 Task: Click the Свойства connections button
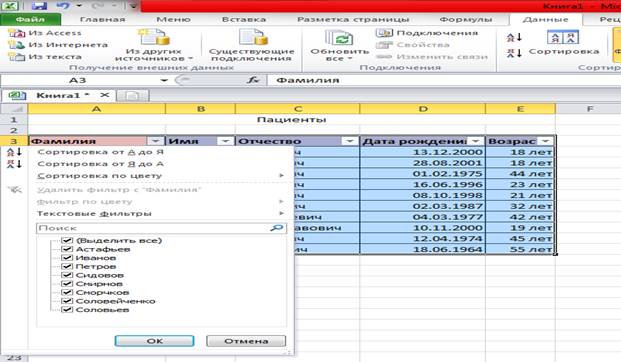tap(413, 45)
